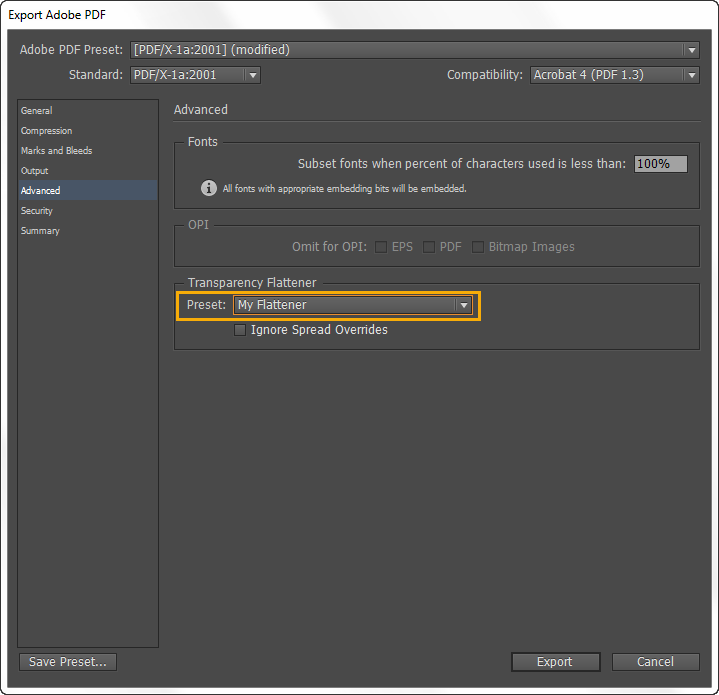Switch to the General panel
719x695 pixels.
[37, 111]
